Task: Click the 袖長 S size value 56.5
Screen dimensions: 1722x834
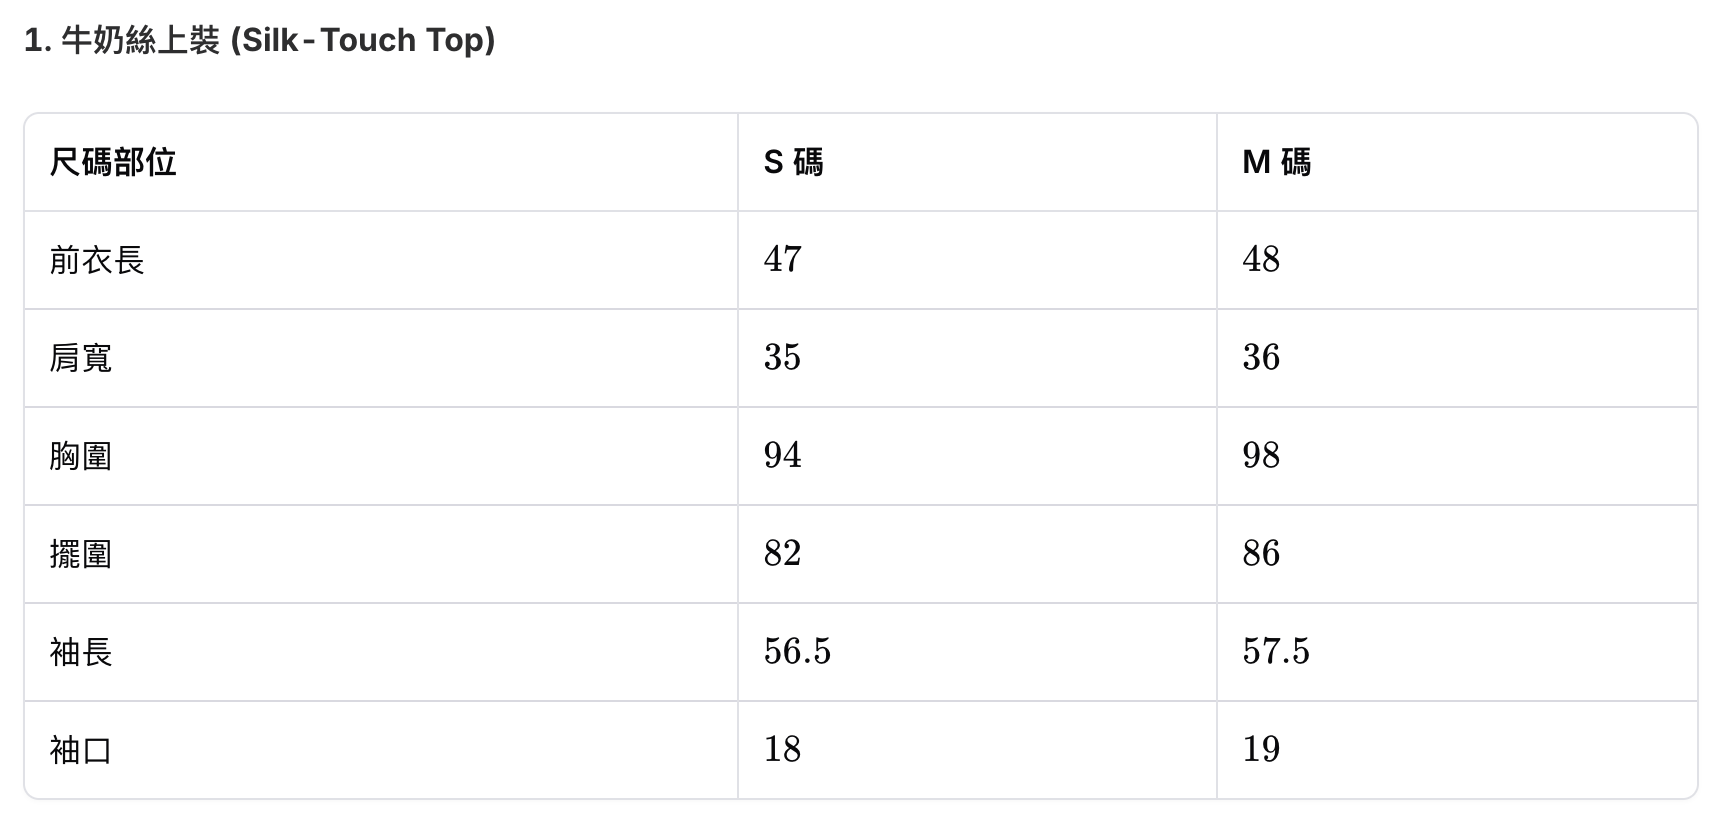Action: click(x=797, y=652)
